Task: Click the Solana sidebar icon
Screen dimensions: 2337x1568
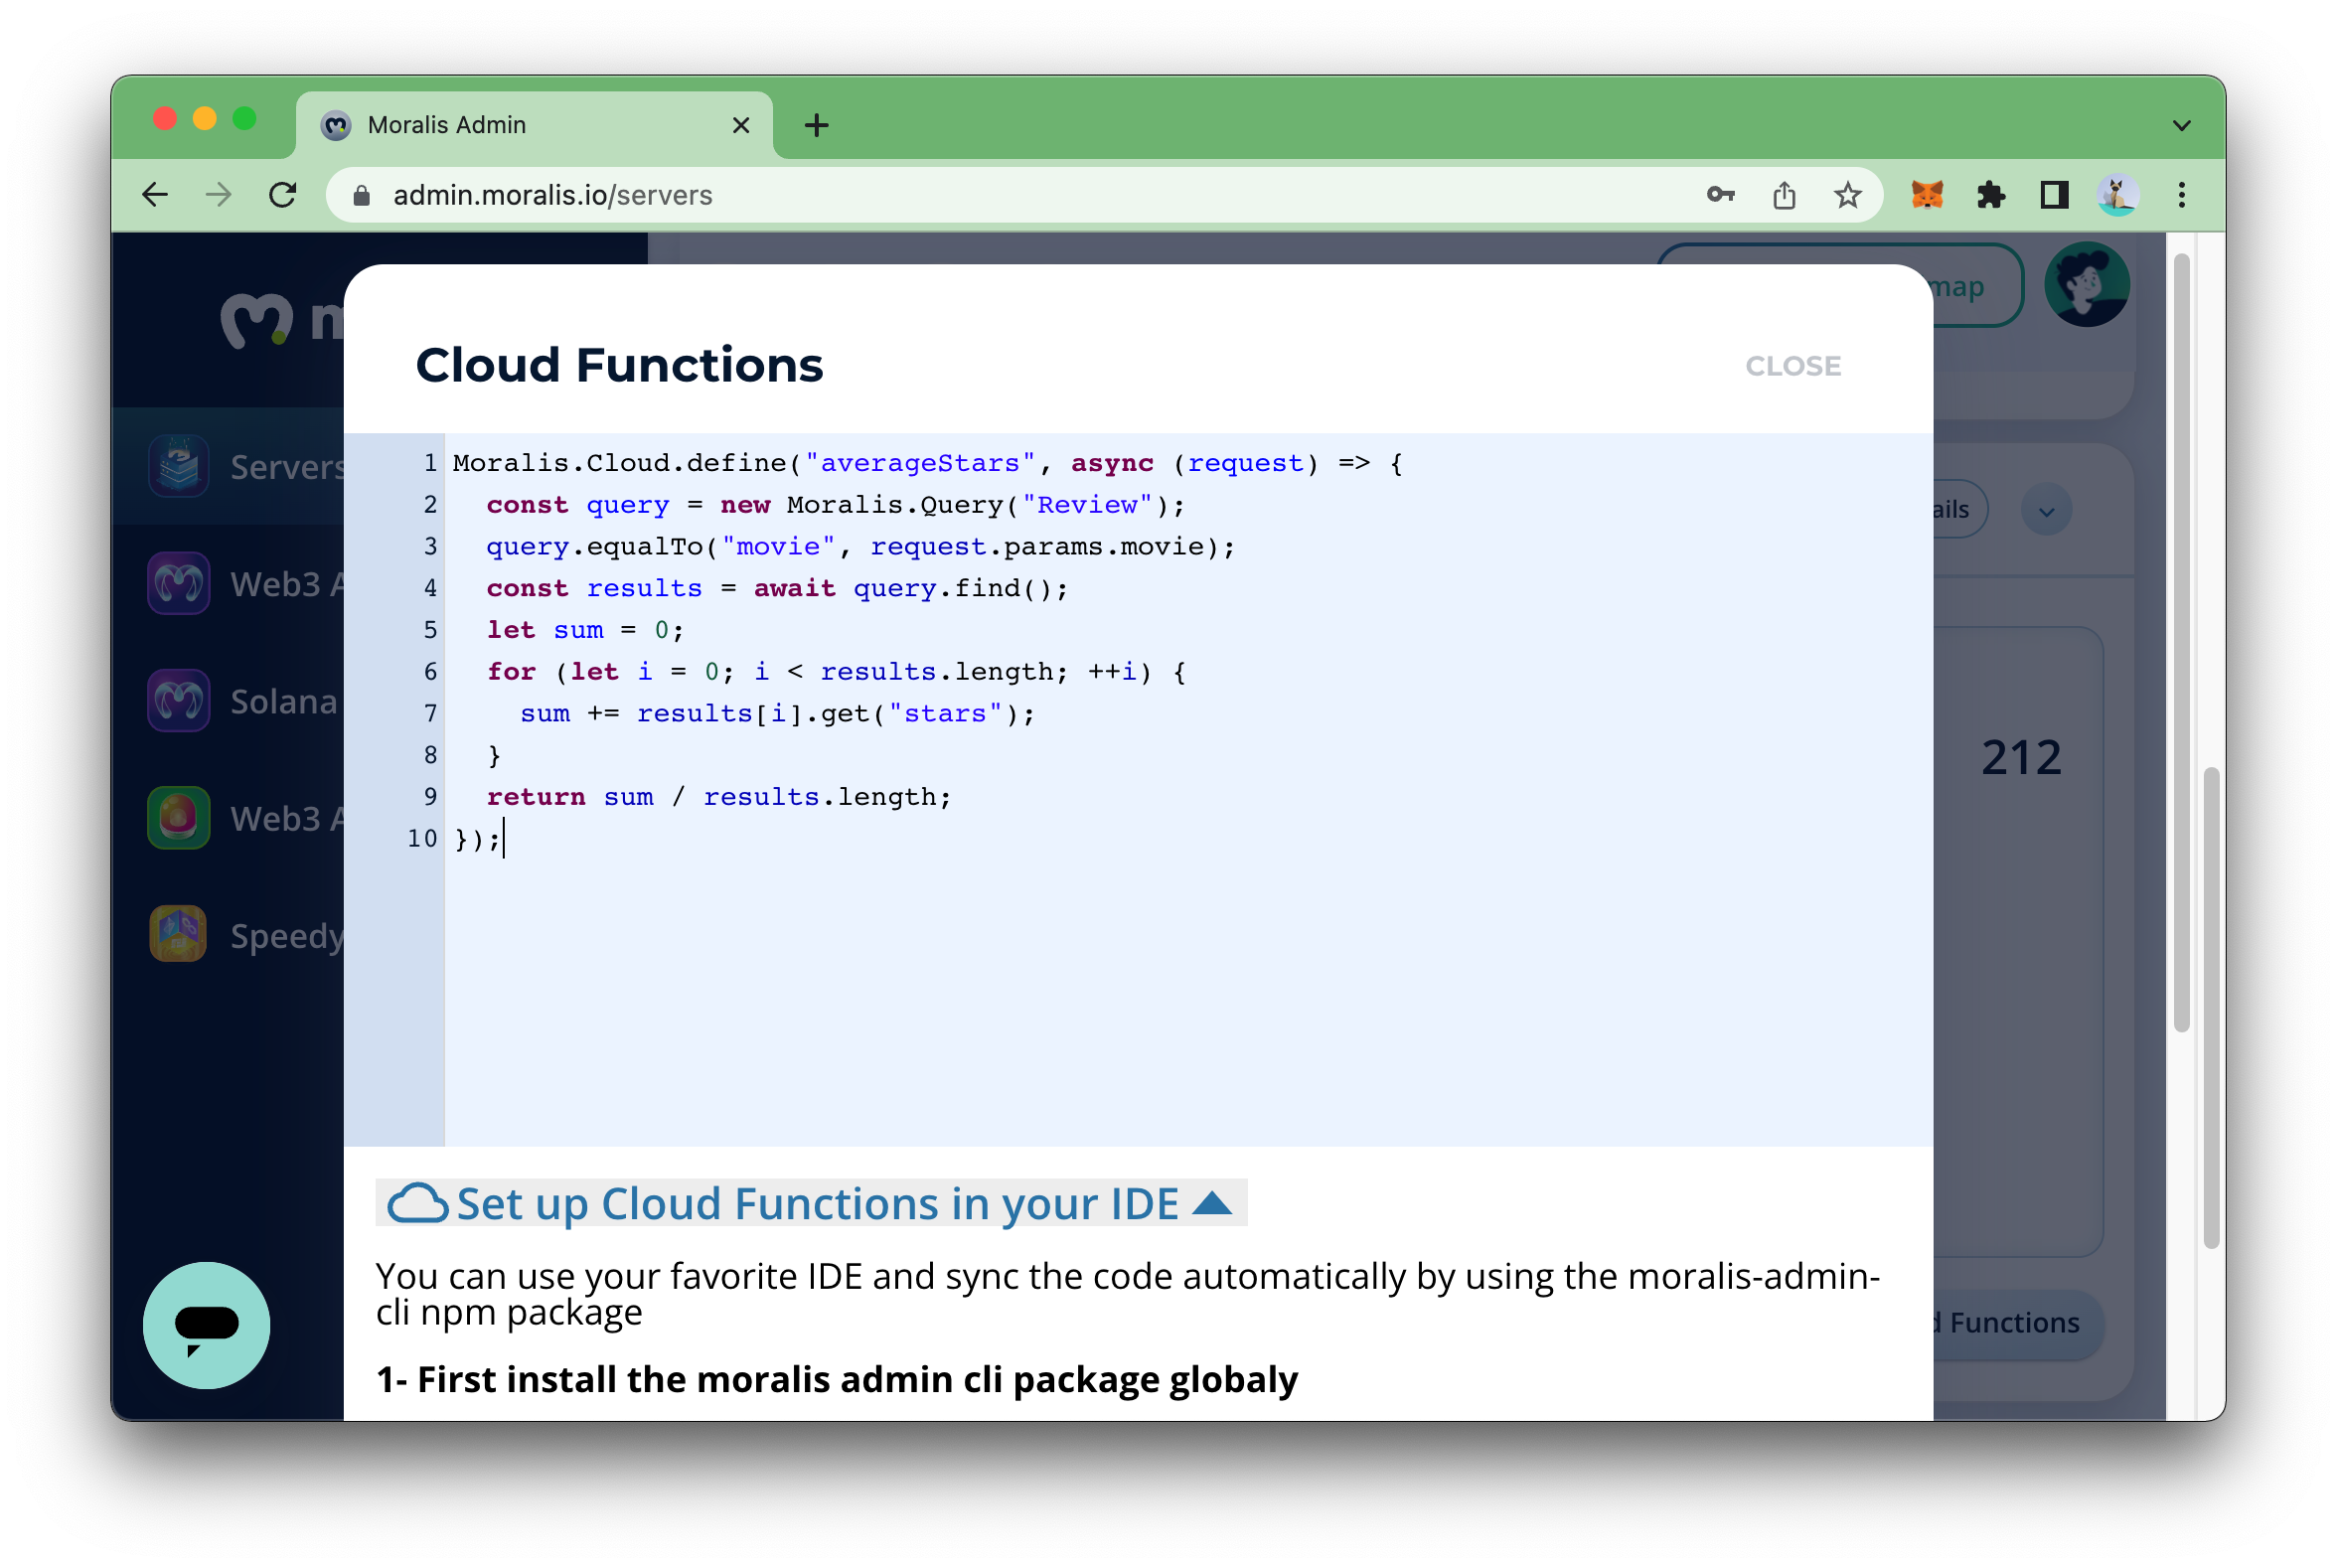Action: pyautogui.click(x=179, y=700)
